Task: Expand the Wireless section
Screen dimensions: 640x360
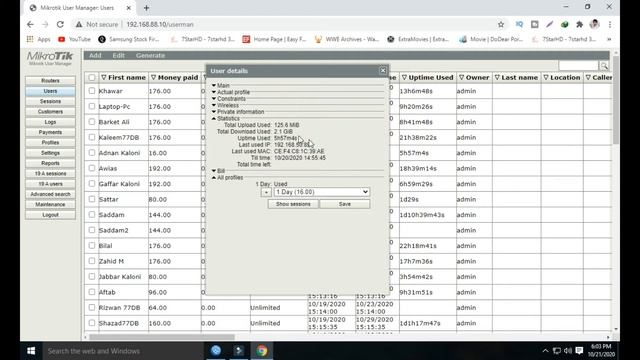Action: point(225,105)
